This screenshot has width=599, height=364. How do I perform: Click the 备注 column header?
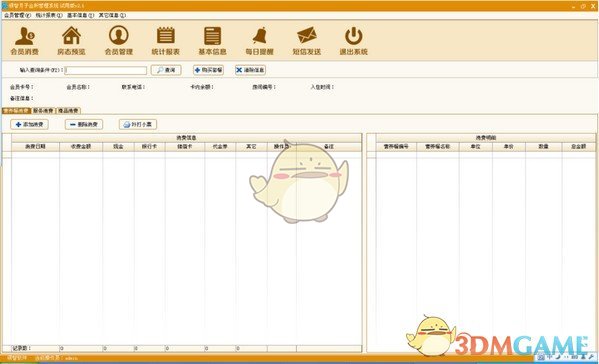[x=329, y=146]
